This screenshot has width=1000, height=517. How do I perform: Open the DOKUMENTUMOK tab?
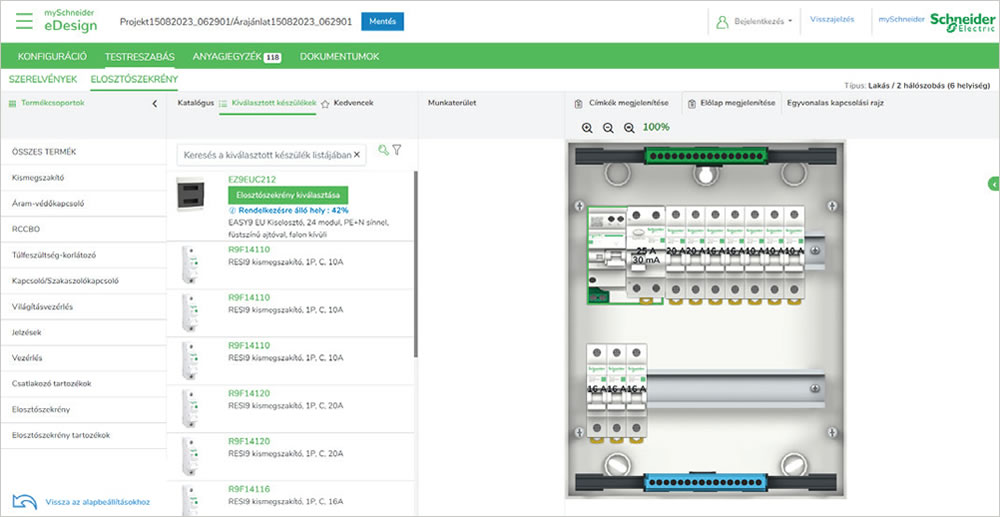click(x=339, y=57)
